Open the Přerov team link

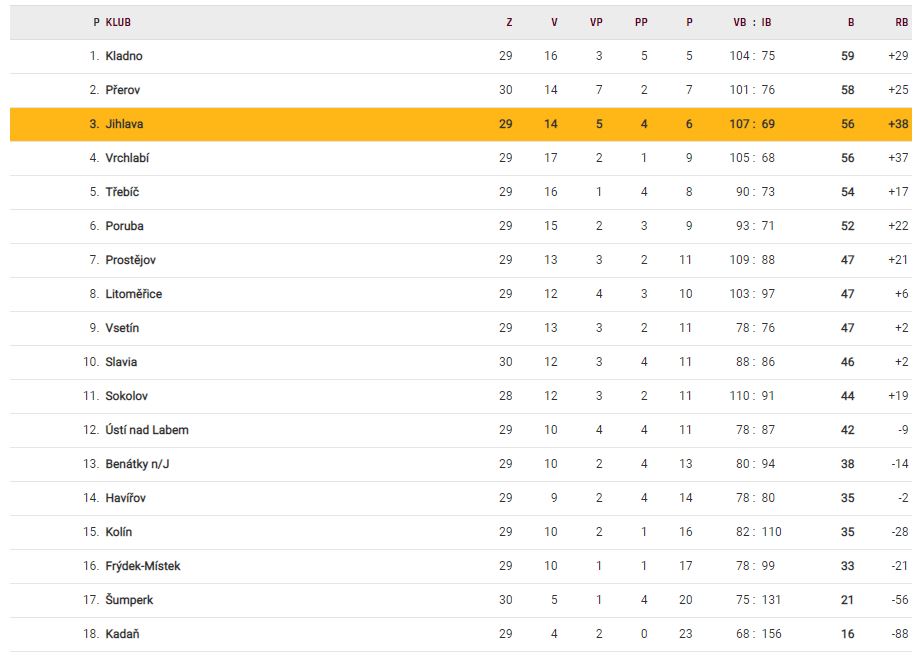point(123,90)
